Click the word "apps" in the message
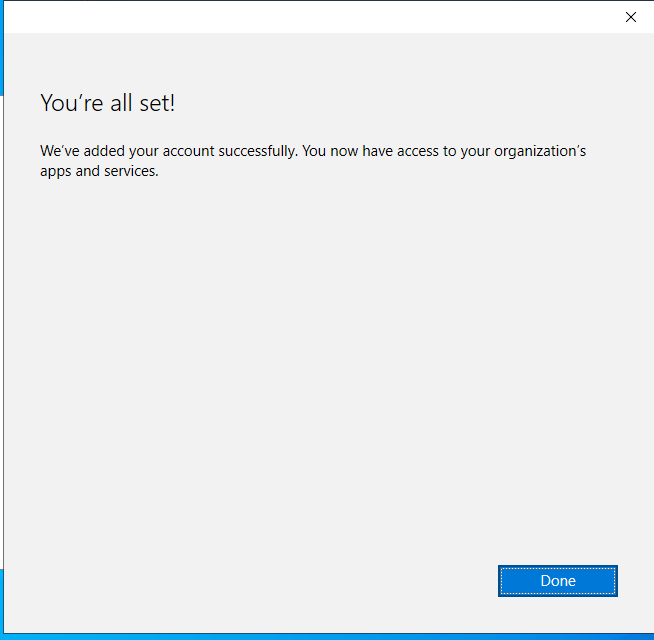 coord(56,171)
